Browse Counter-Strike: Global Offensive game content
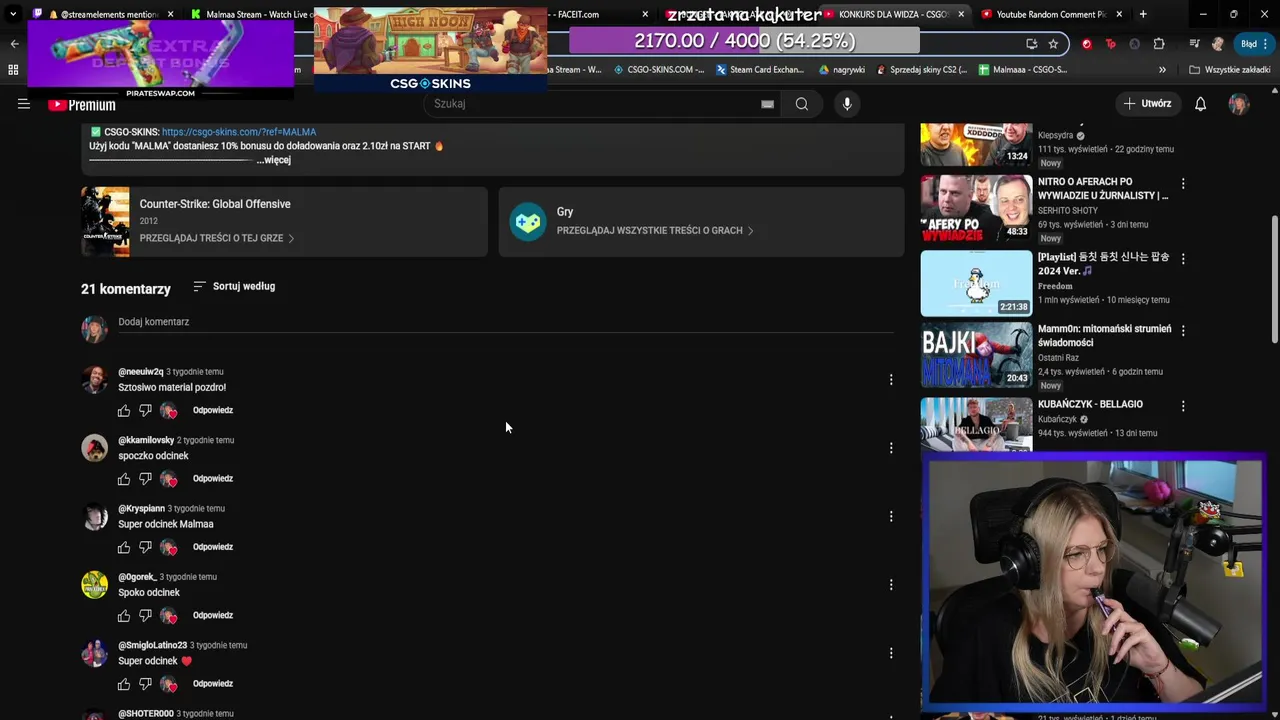 click(284, 222)
